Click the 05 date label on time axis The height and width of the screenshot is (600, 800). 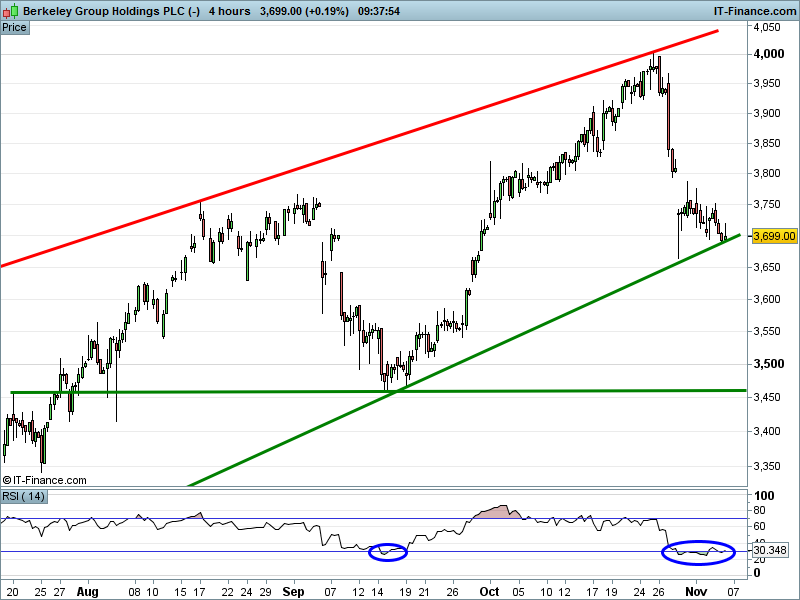[x=518, y=592]
